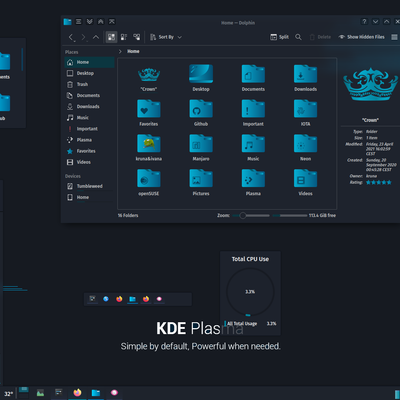Open Dolphin hamburger menu
This screenshot has width=400, height=400.
point(394,37)
